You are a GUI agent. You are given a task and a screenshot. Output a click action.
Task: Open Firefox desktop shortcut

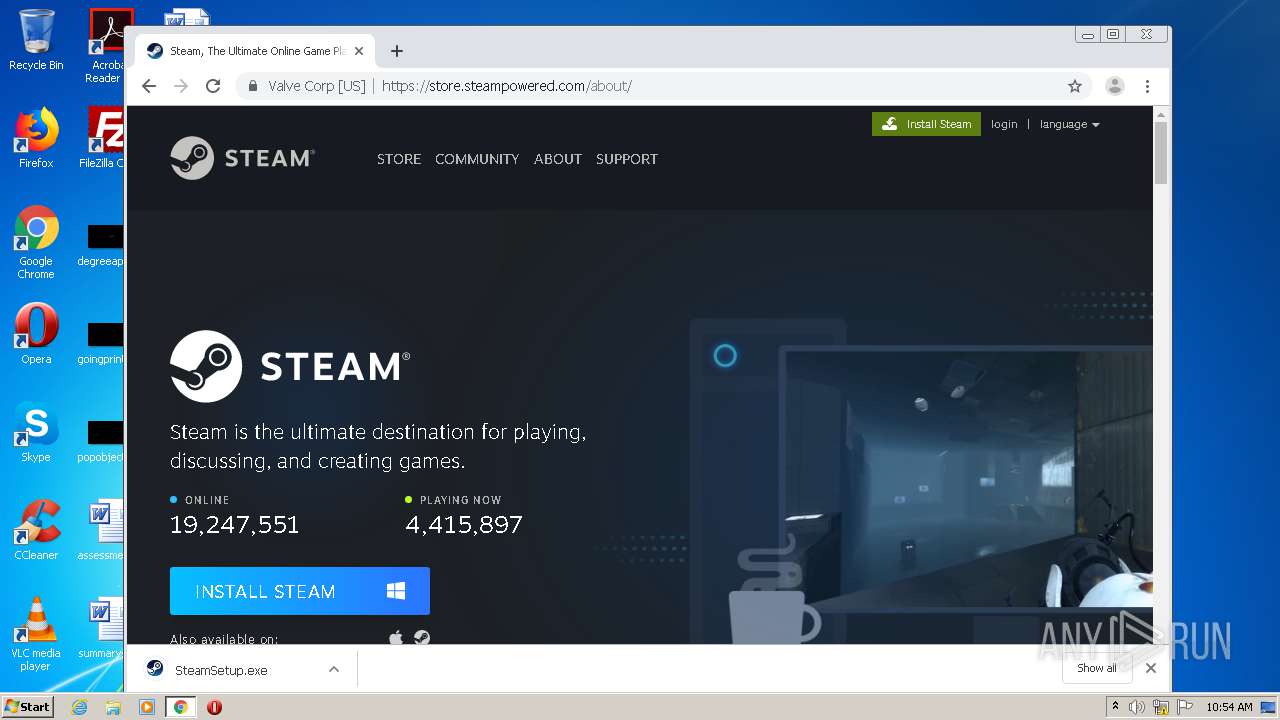[x=36, y=138]
